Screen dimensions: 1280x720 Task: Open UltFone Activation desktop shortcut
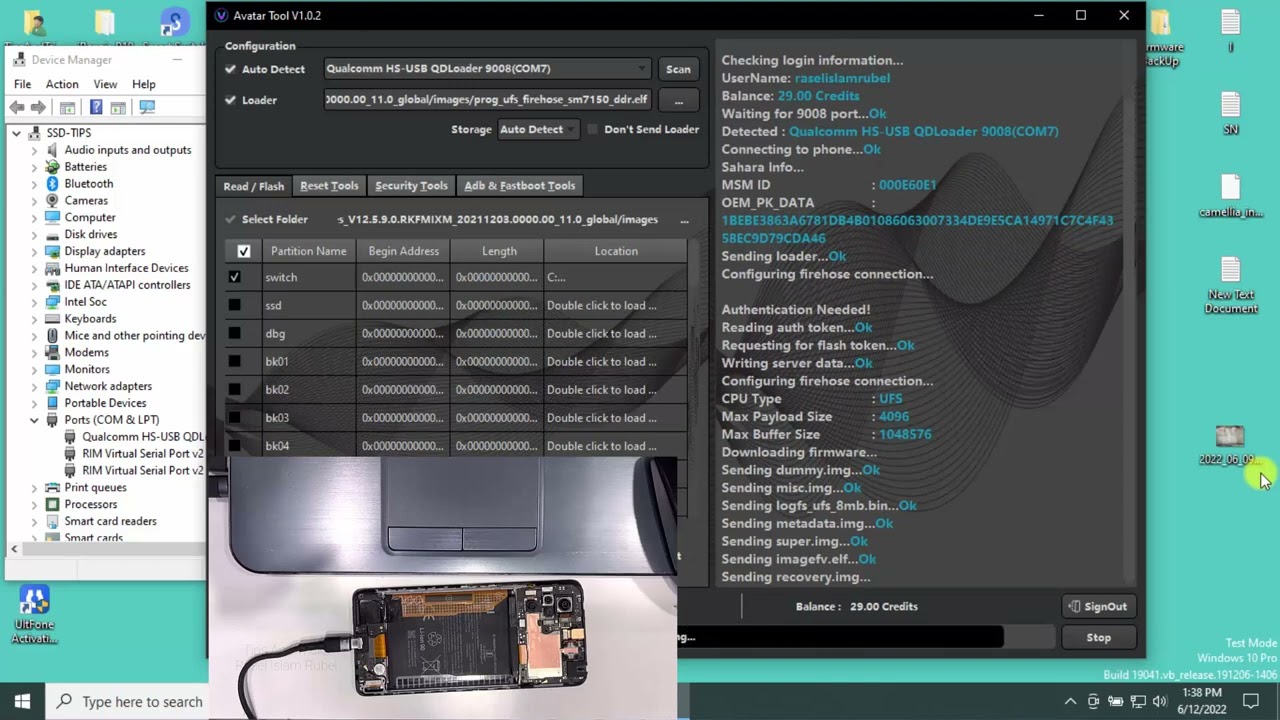[34, 615]
